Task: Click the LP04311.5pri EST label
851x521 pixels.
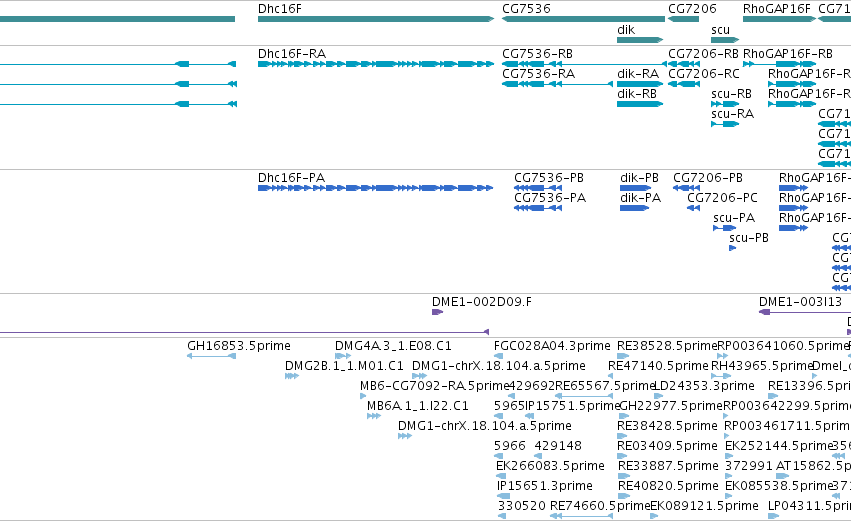Action: pos(809,506)
